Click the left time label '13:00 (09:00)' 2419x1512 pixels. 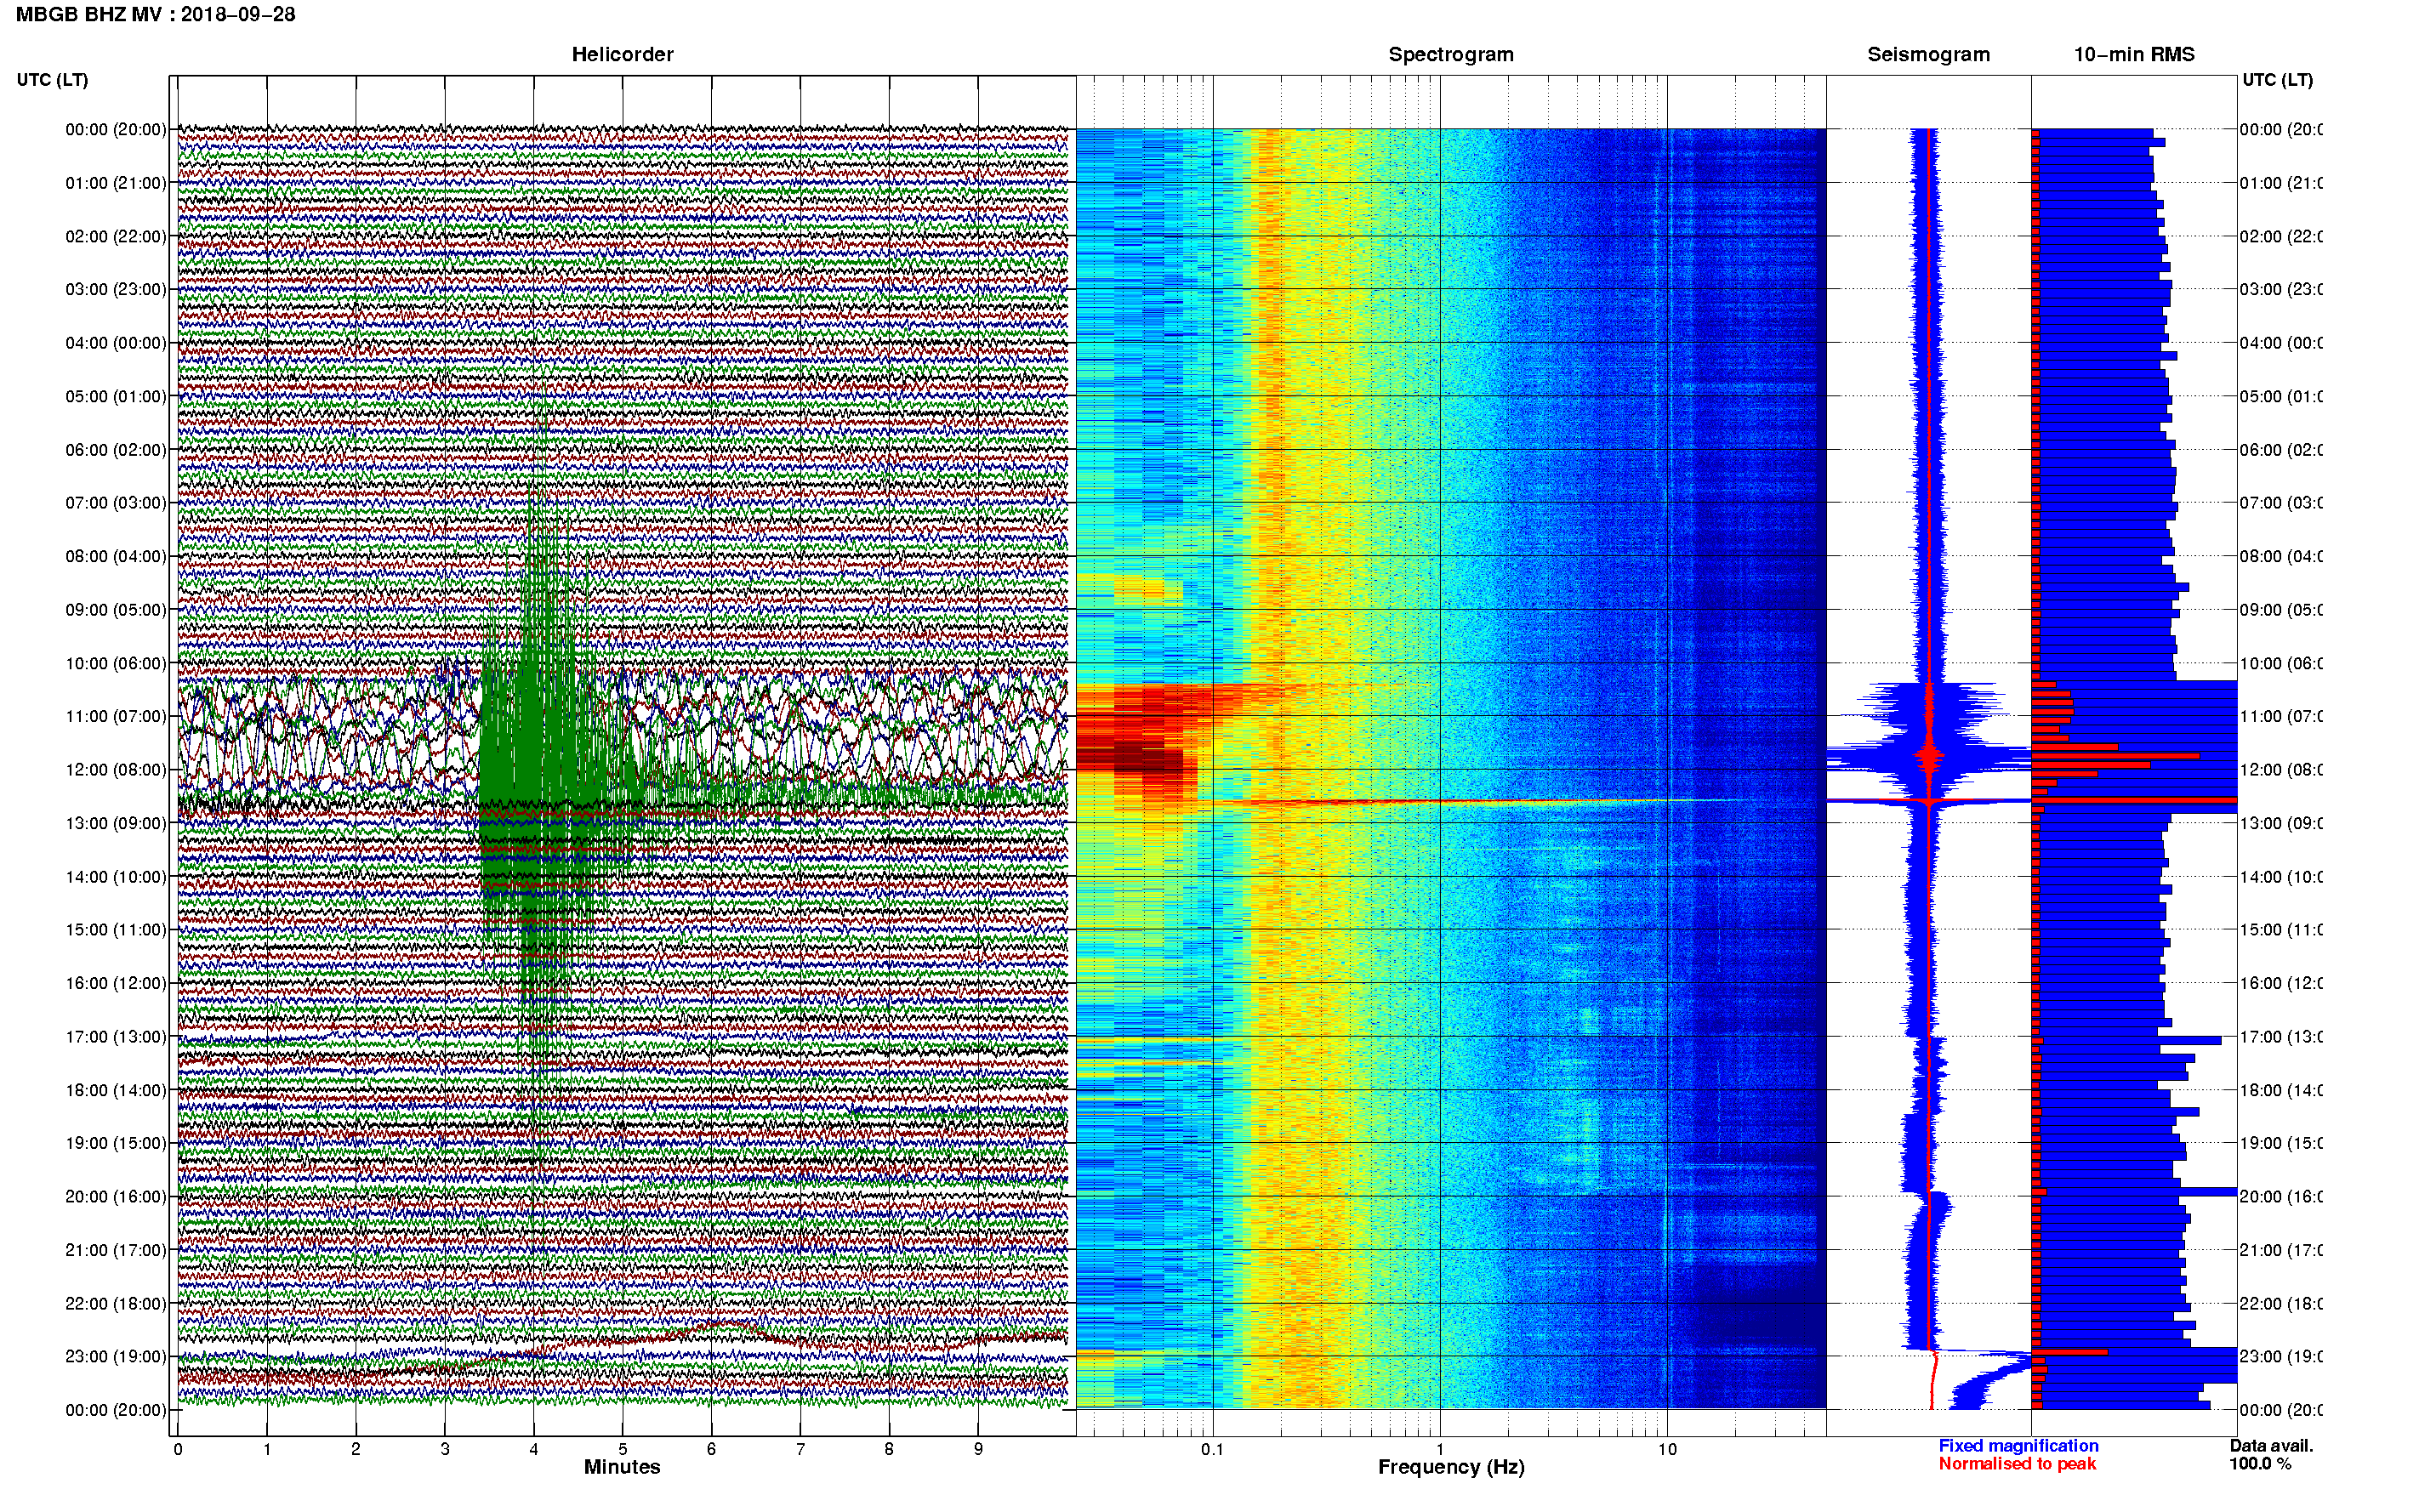pyautogui.click(x=116, y=823)
